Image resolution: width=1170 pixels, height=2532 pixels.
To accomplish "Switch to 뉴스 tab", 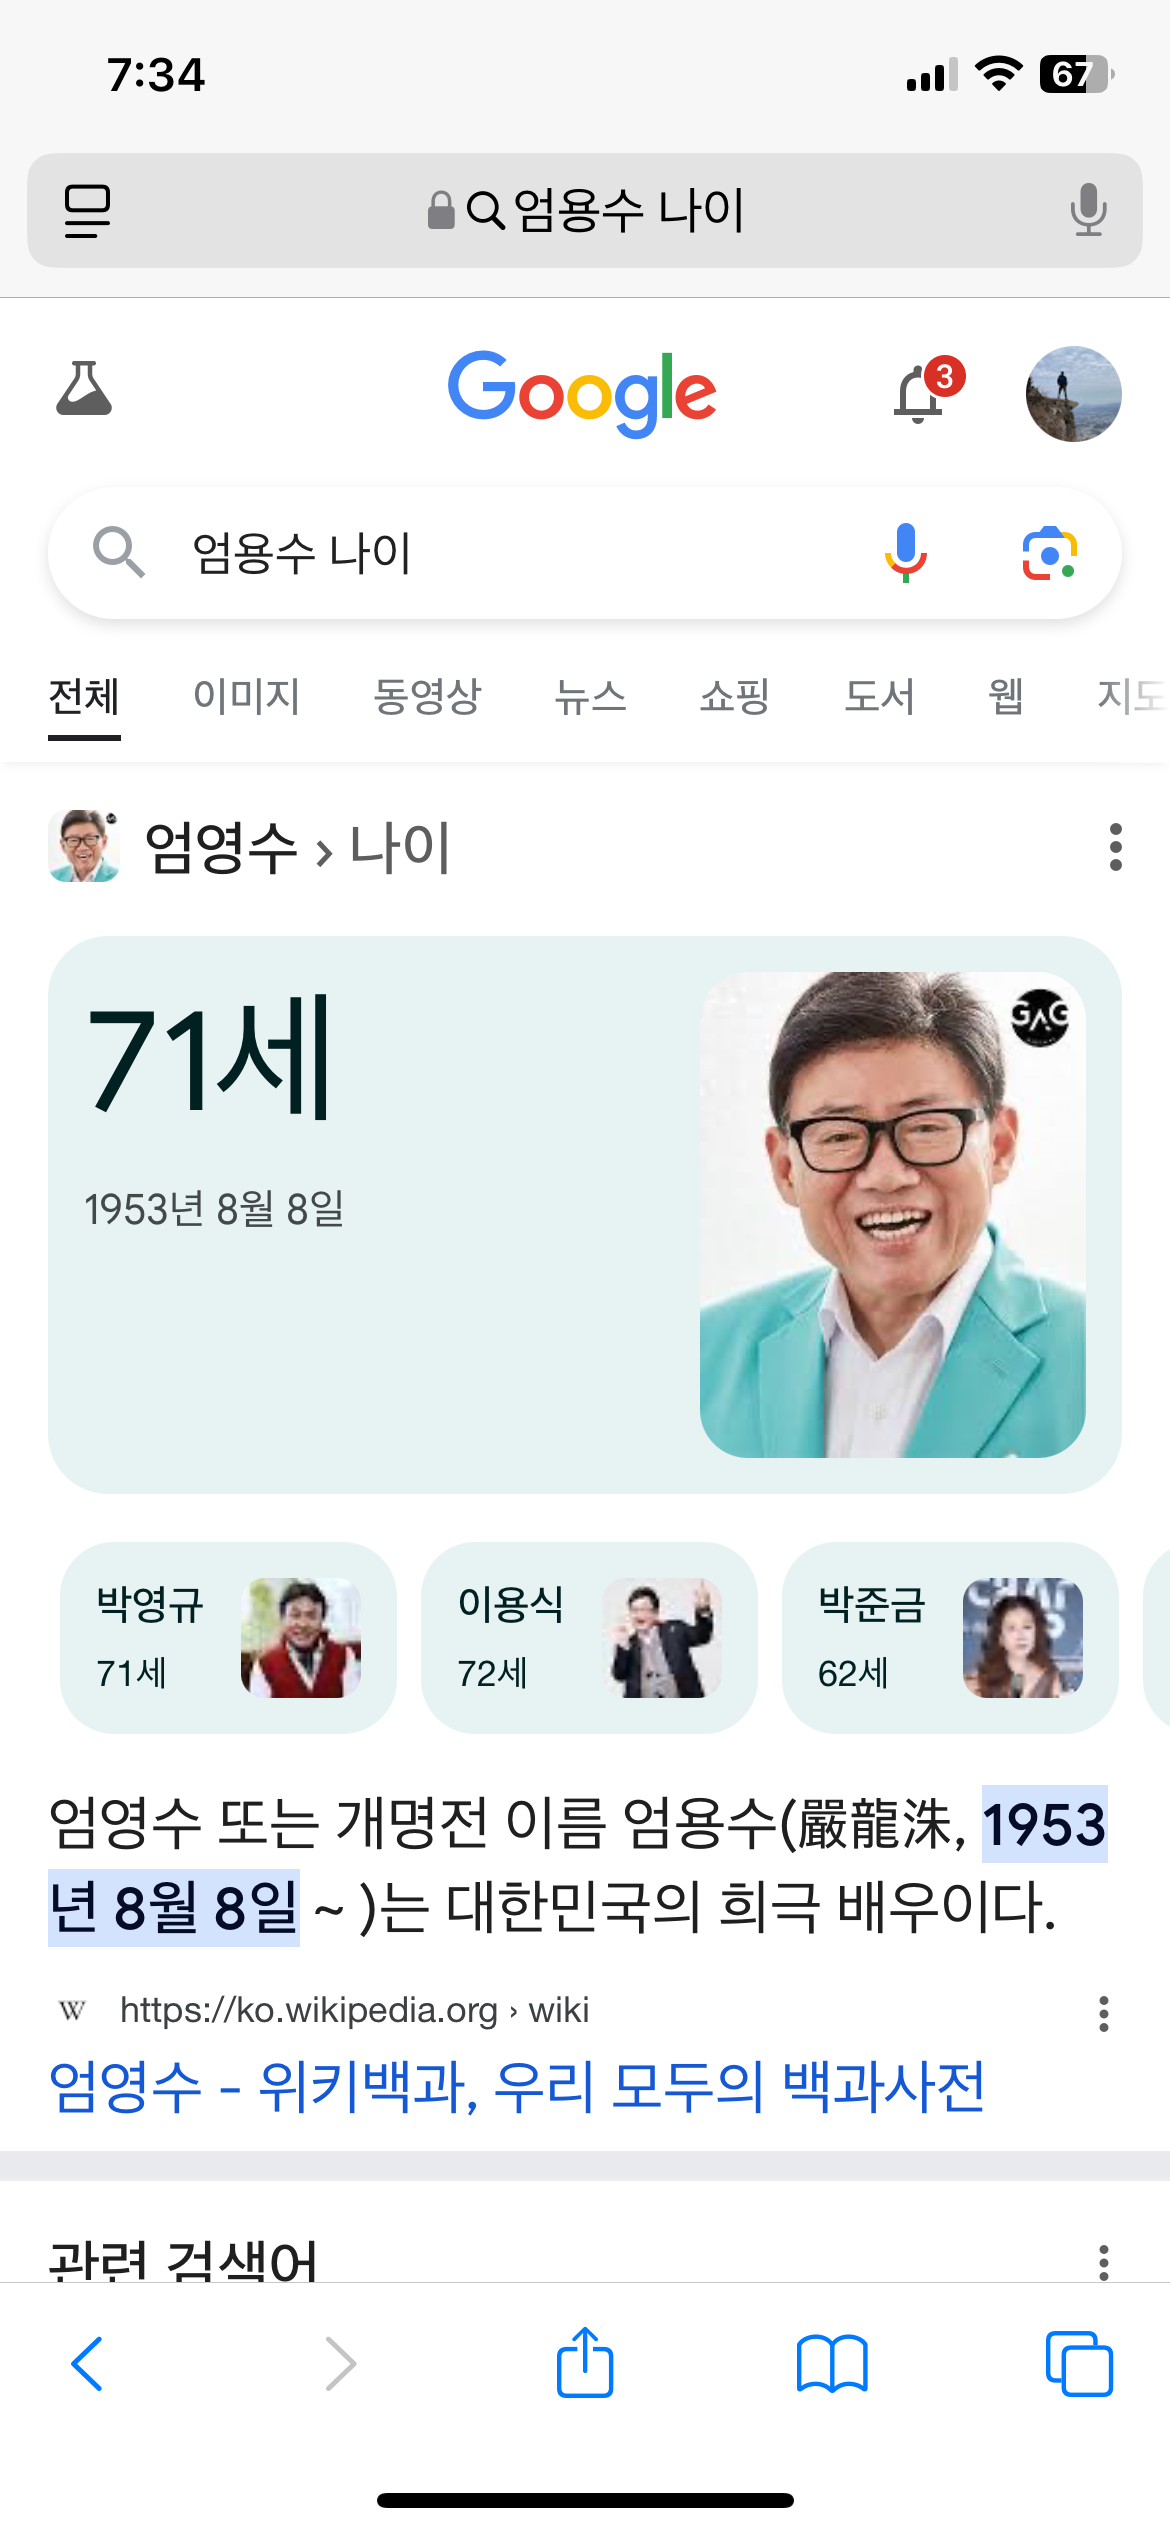I will (x=590, y=697).
